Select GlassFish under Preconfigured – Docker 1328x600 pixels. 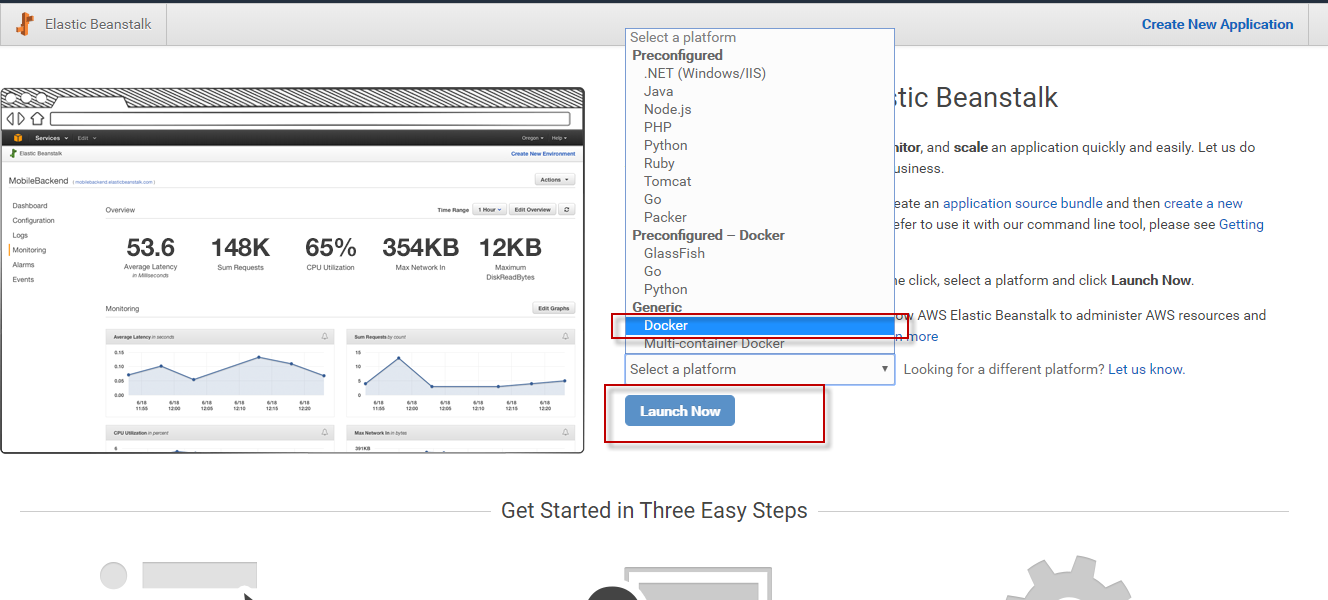tap(674, 253)
